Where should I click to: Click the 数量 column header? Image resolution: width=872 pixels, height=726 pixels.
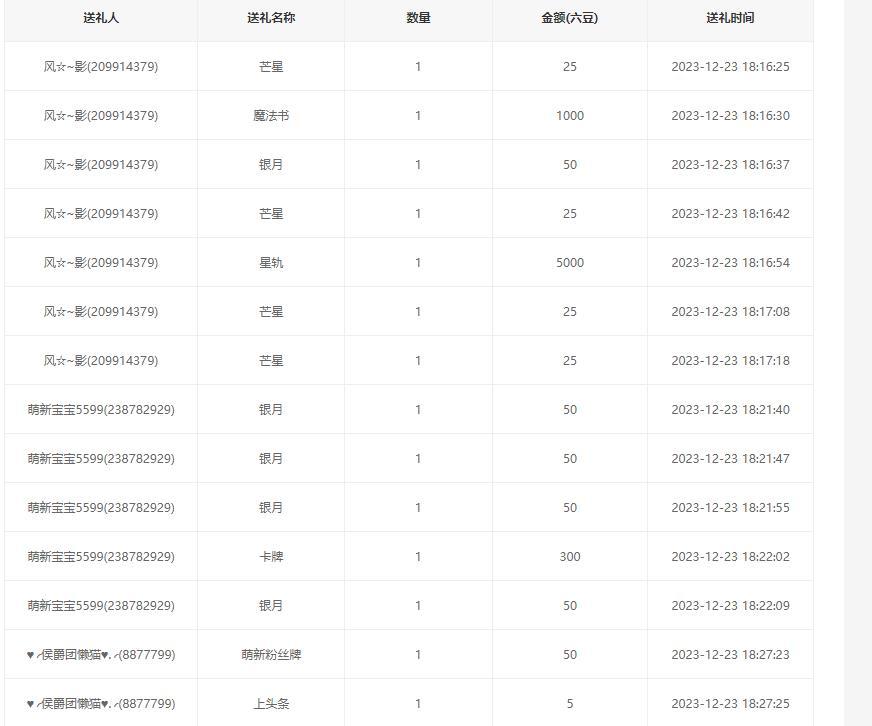(418, 18)
